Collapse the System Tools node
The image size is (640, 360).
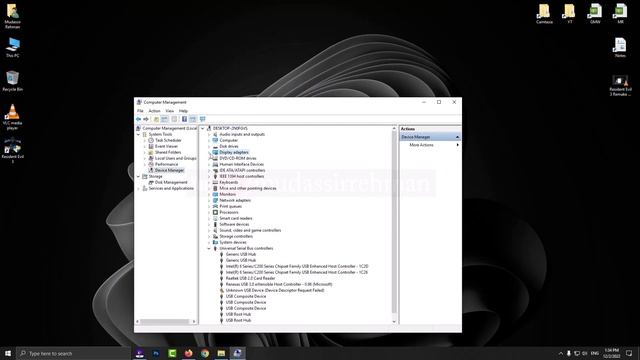[138, 134]
